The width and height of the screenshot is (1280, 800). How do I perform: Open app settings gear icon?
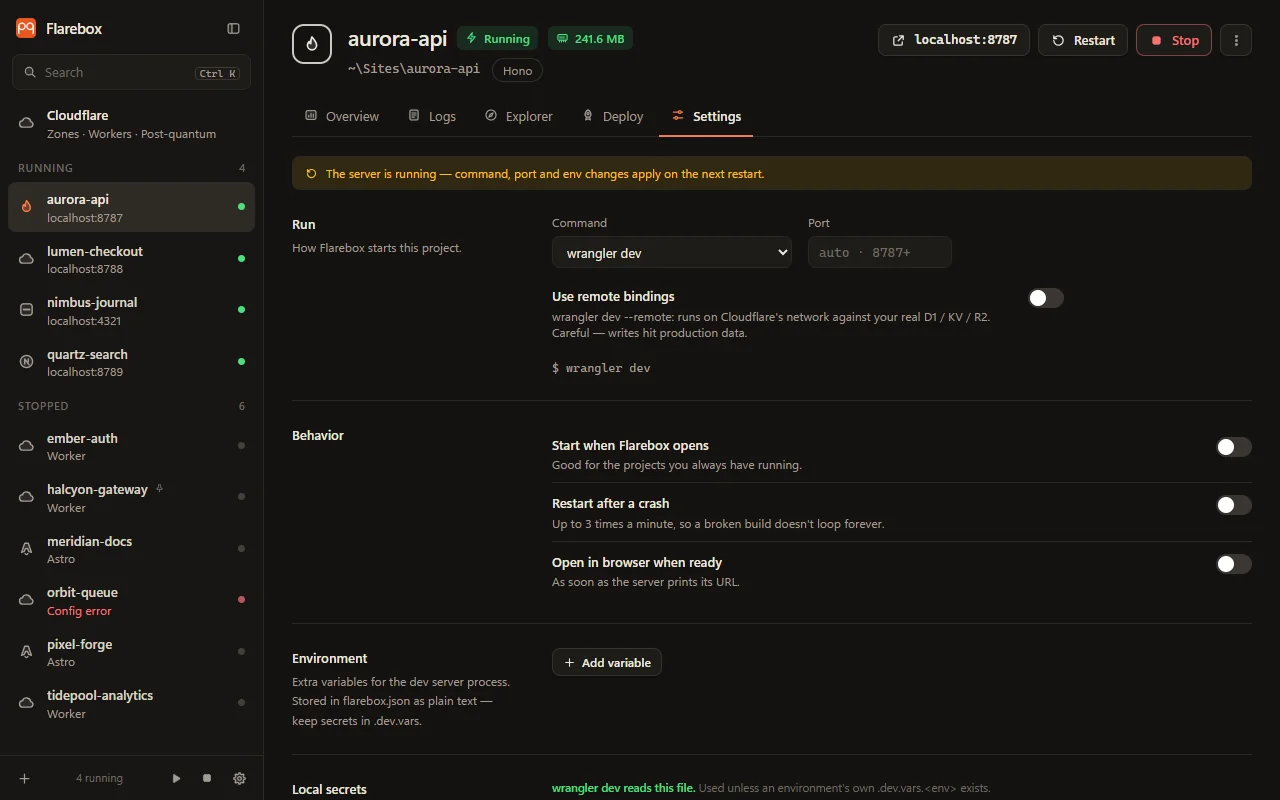(239, 778)
